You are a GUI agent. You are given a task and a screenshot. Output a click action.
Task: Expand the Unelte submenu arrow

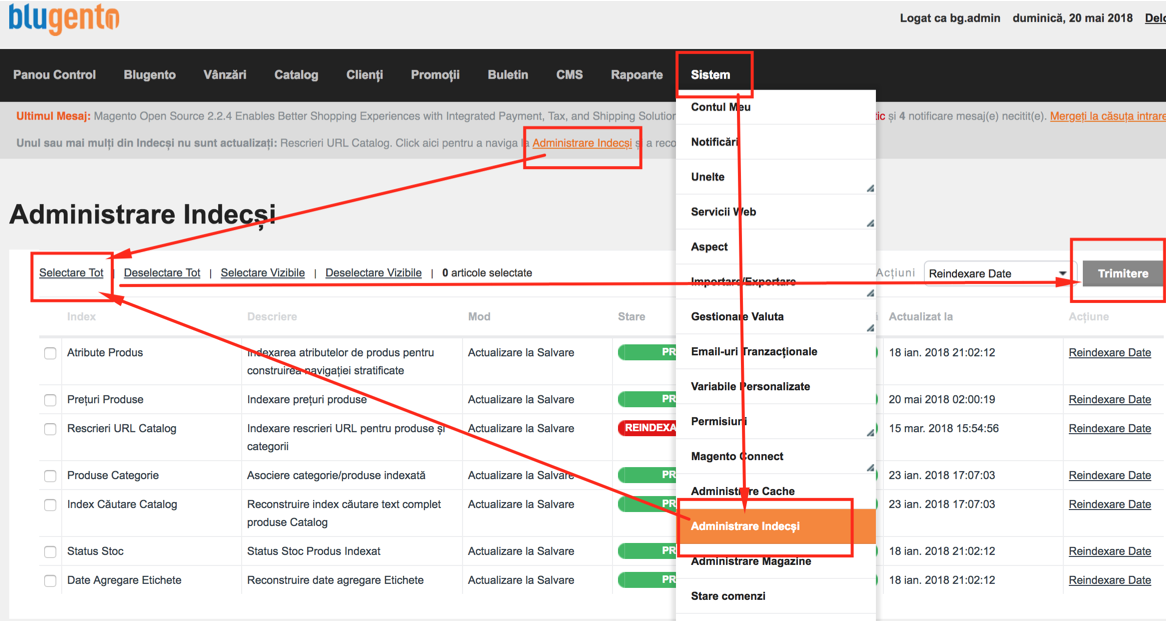869,188
